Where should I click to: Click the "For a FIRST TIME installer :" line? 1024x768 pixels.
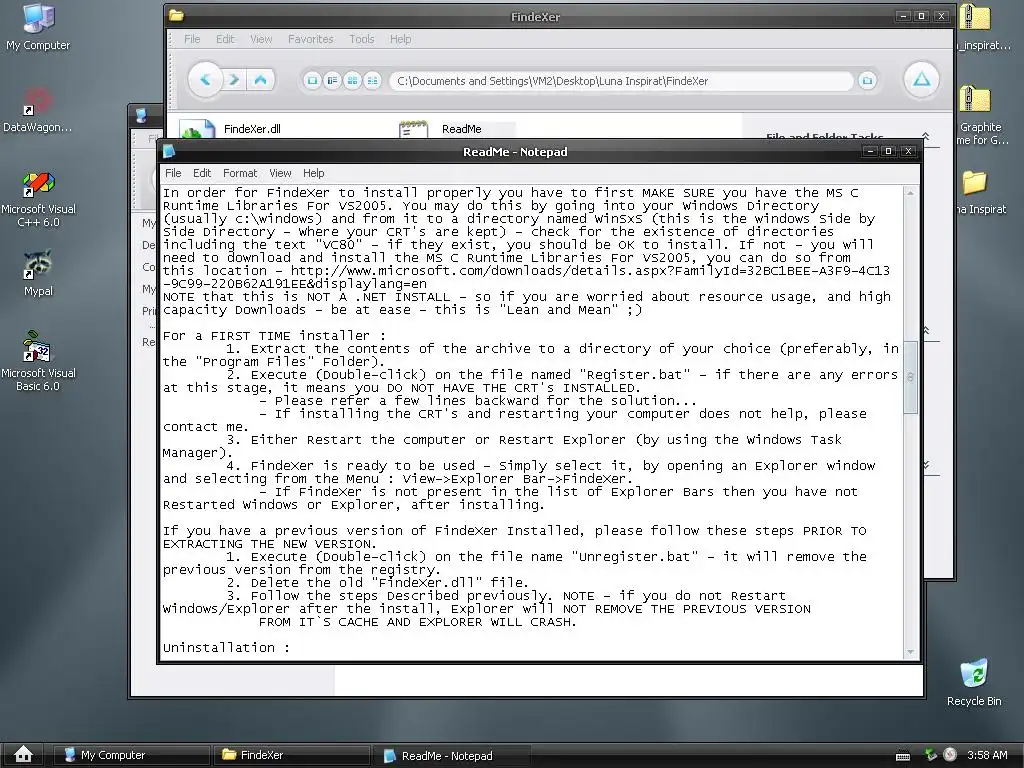(274, 336)
